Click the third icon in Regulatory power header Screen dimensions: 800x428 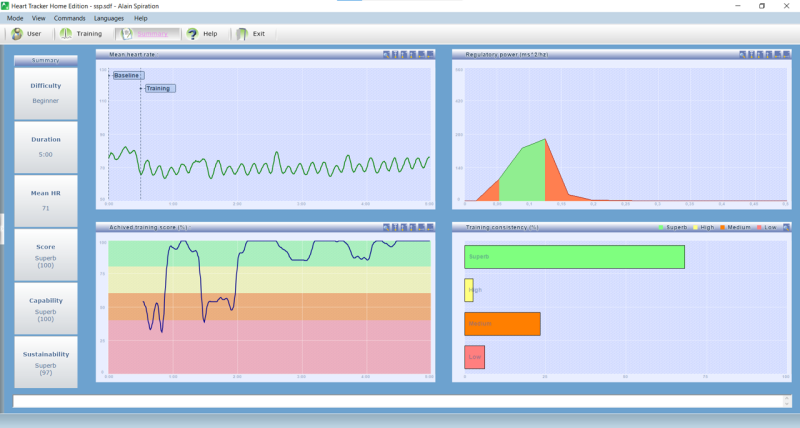(x=760, y=54)
